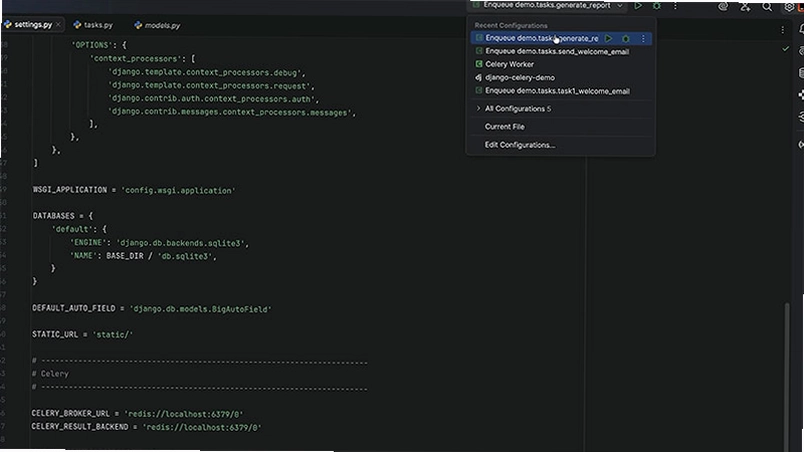Click the 'context_processors': [ line
Screen dimensions: 804x452
[143, 58]
